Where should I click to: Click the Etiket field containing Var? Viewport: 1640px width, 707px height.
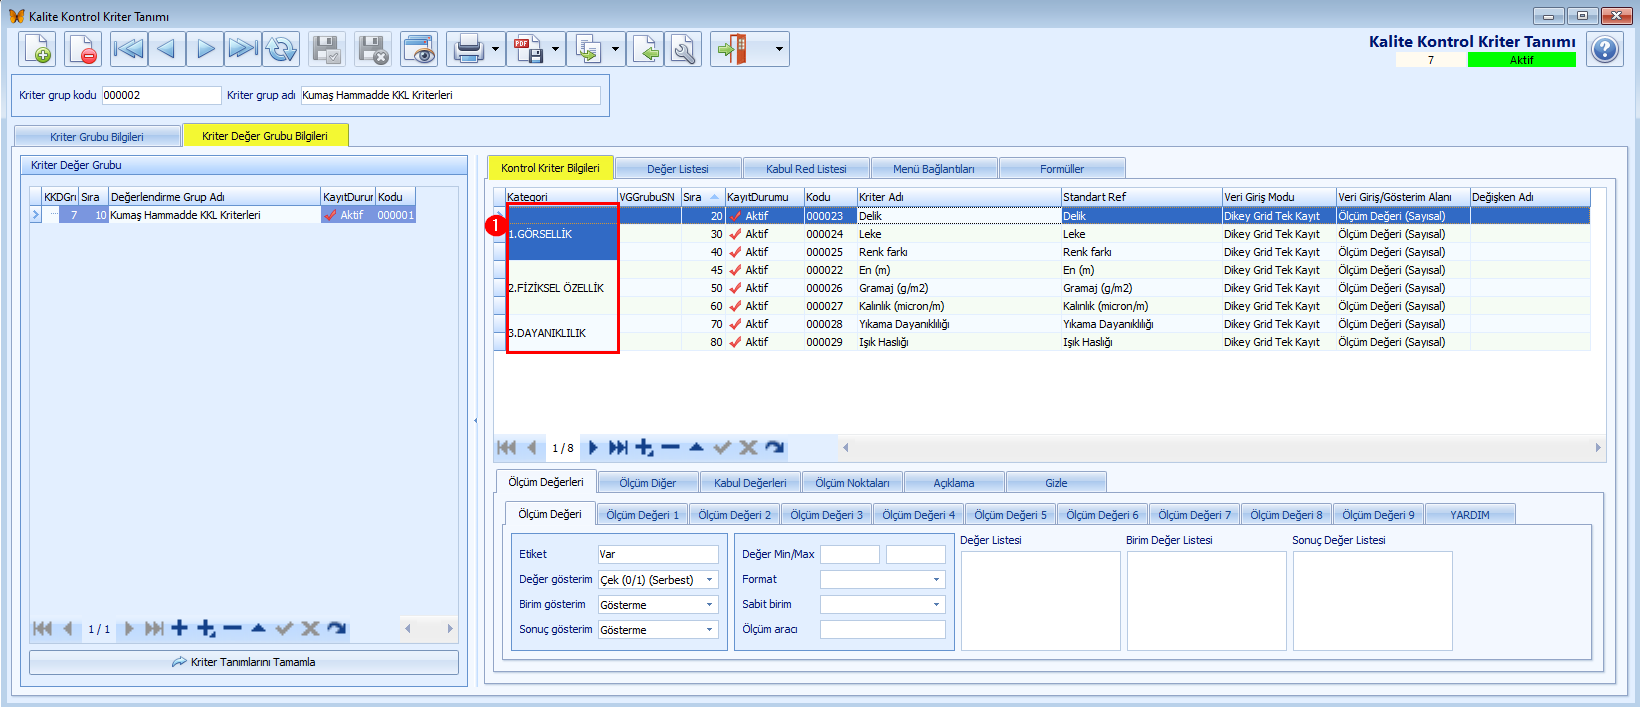(658, 554)
